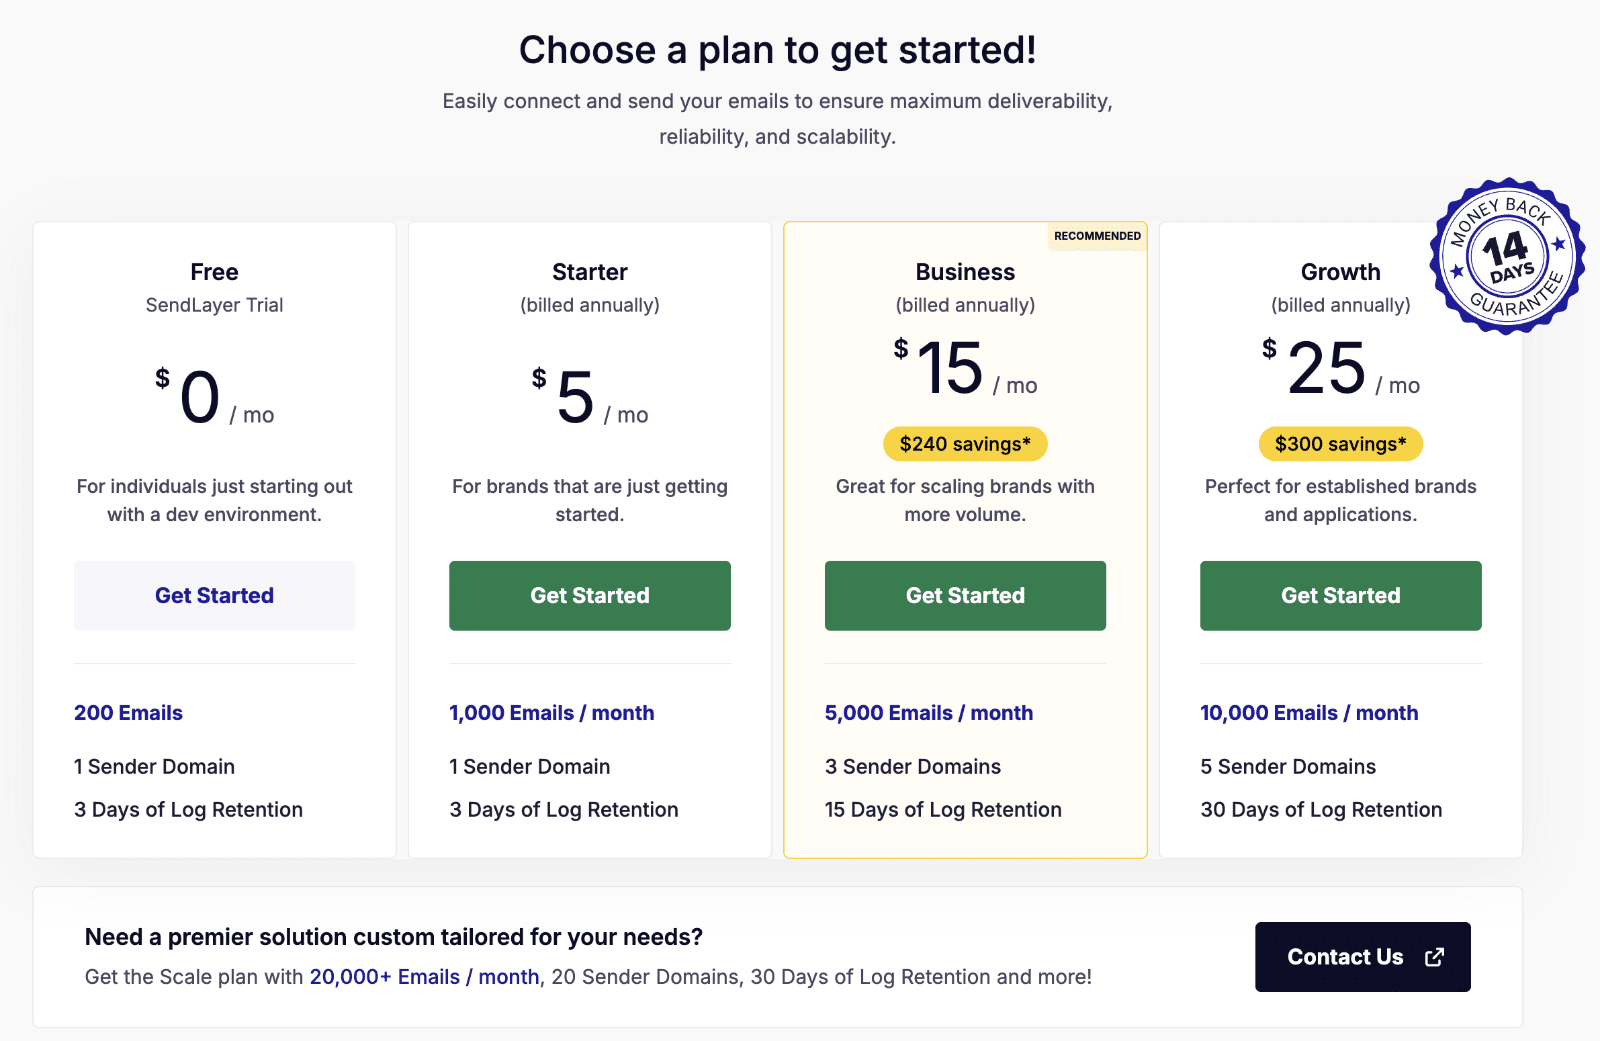Select Get Started for the Business plan
Image resolution: width=1600 pixels, height=1041 pixels.
coord(965,596)
